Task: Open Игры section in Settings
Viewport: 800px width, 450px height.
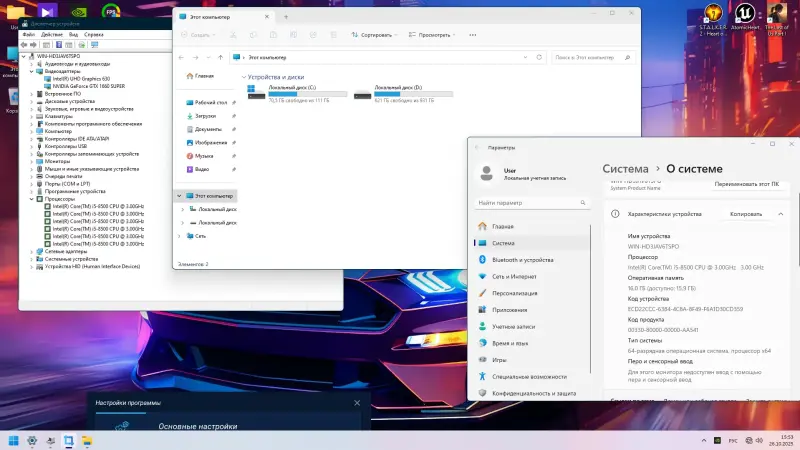Action: pyautogui.click(x=499, y=360)
